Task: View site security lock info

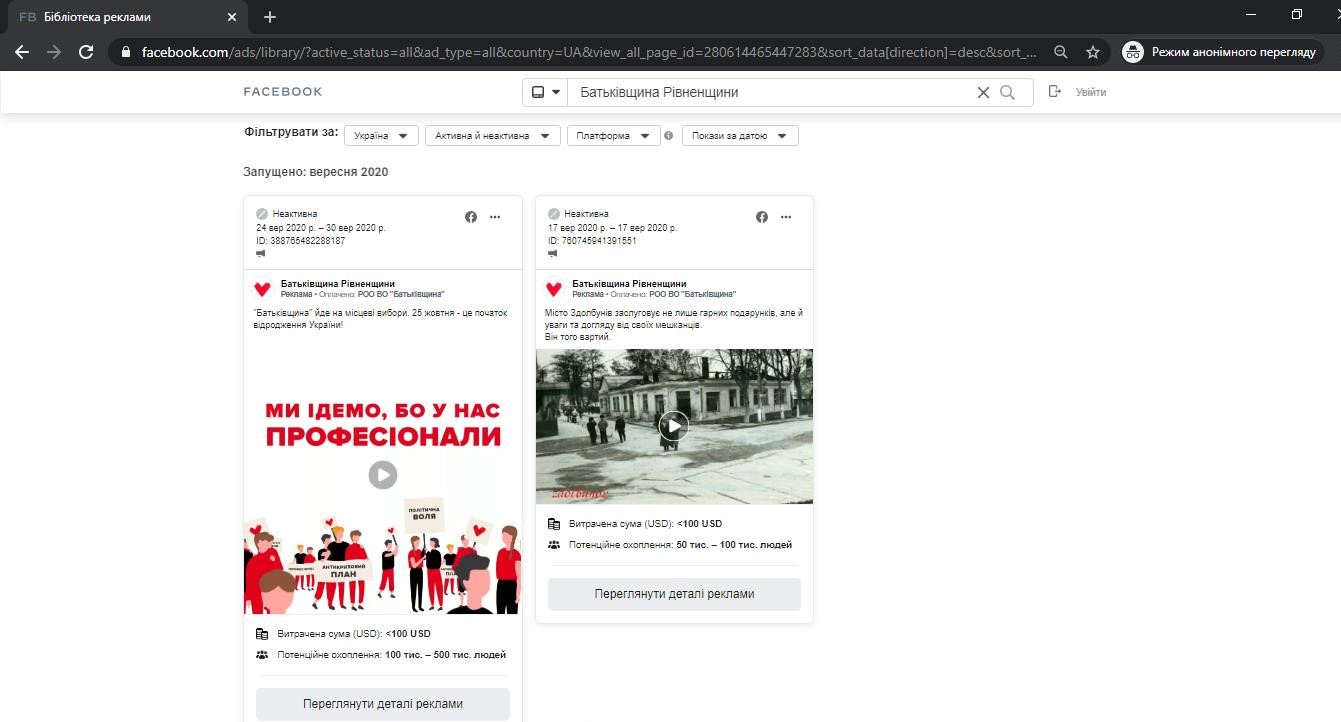Action: click(125, 52)
